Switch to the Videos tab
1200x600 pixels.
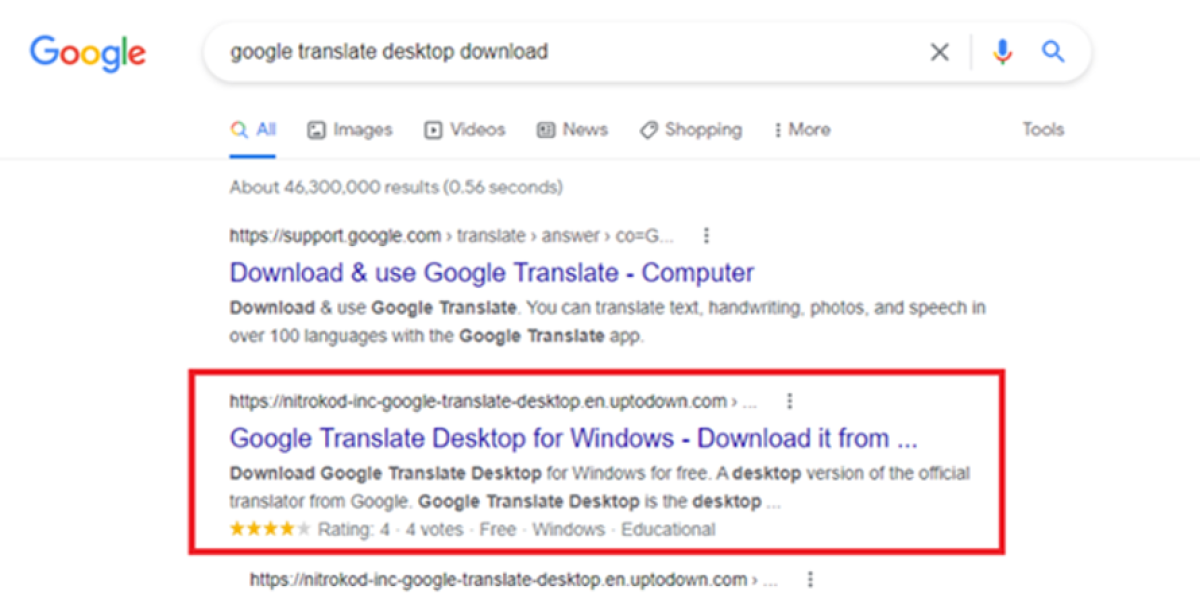tap(465, 129)
